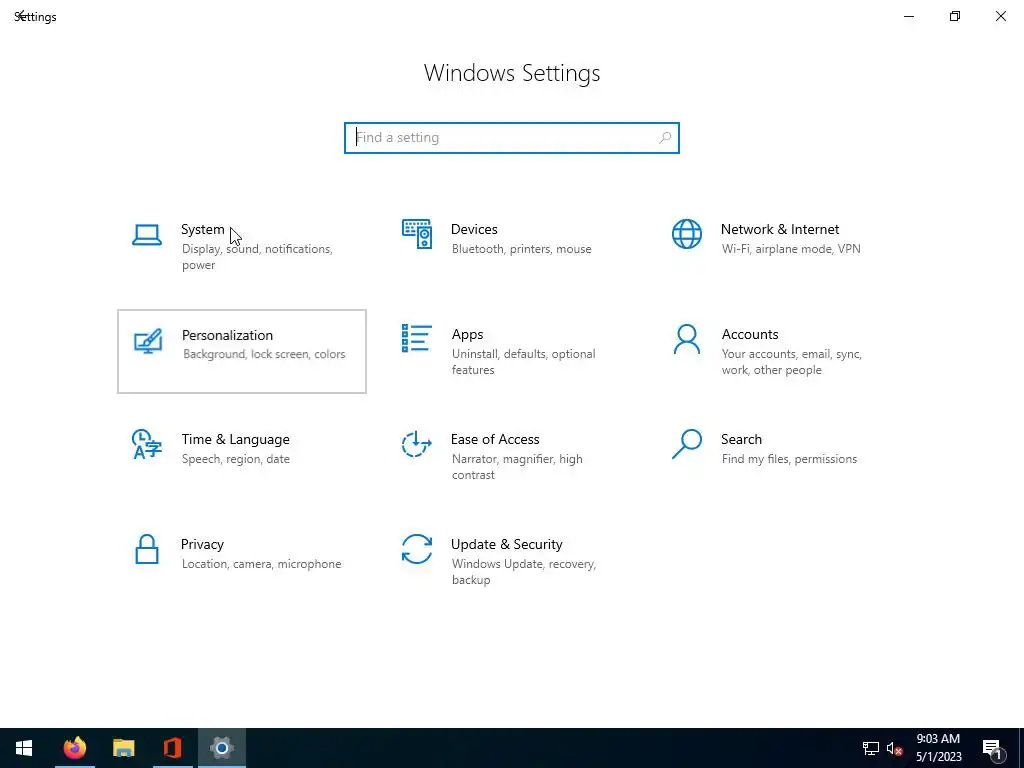Minimize the Settings window
This screenshot has height=768, width=1024.
click(x=909, y=16)
